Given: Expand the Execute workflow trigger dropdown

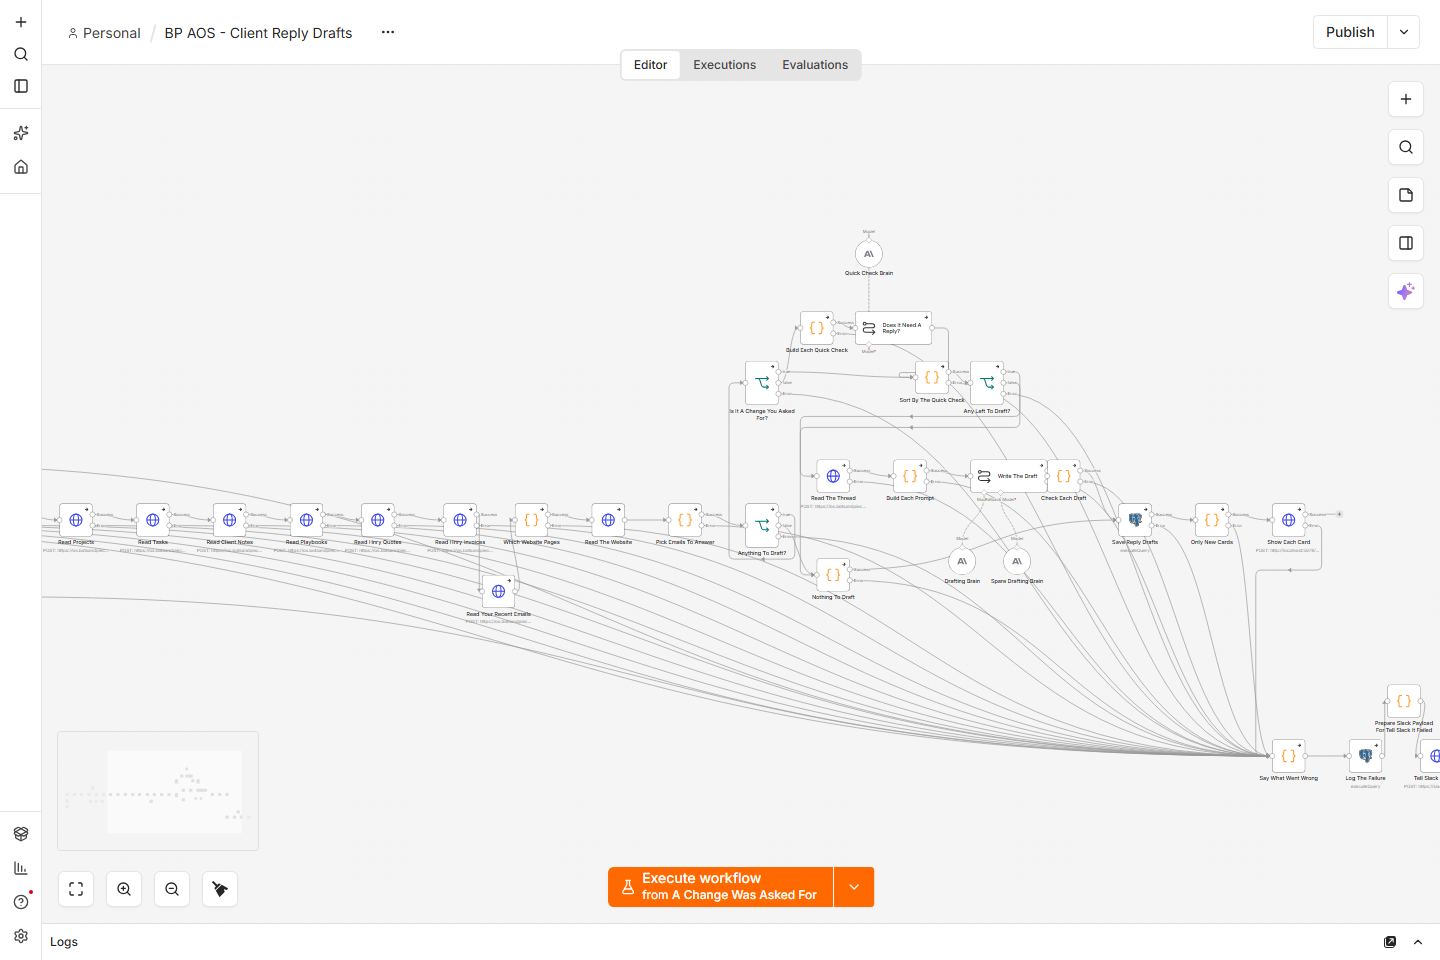Looking at the screenshot, I should click(854, 887).
